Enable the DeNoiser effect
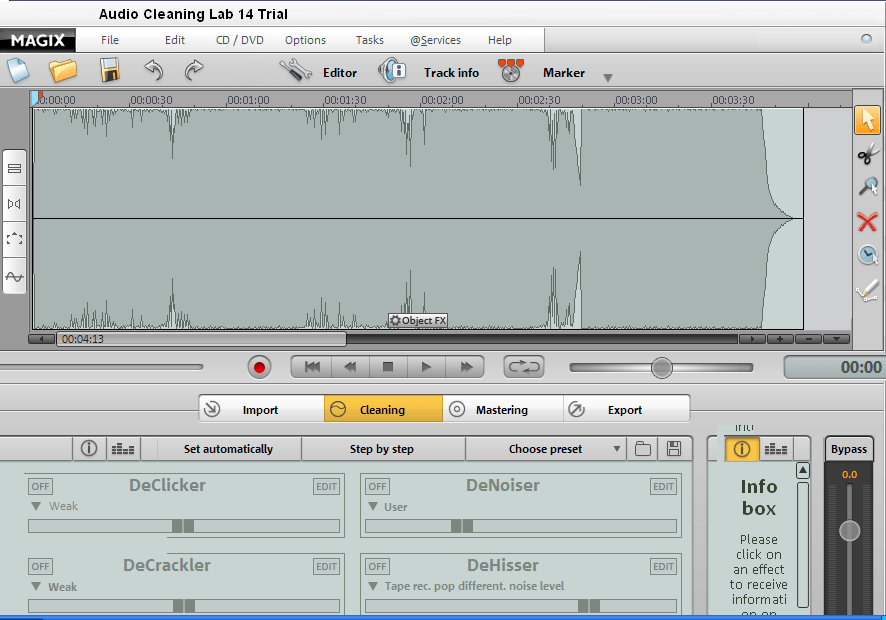This screenshot has height=620, width=886. 377,486
